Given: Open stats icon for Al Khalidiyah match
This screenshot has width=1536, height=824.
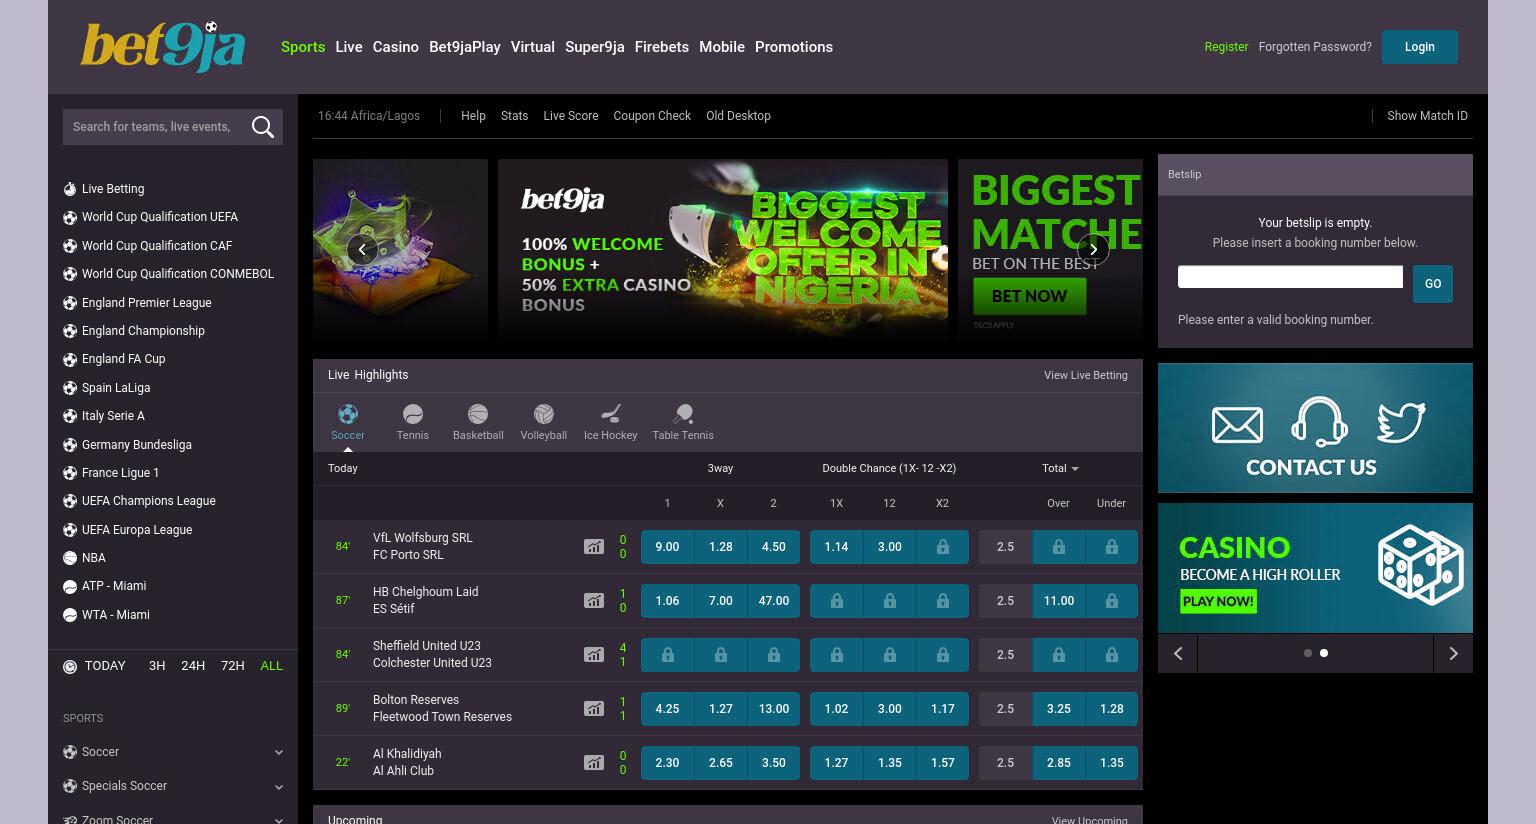Looking at the screenshot, I should click(x=594, y=763).
